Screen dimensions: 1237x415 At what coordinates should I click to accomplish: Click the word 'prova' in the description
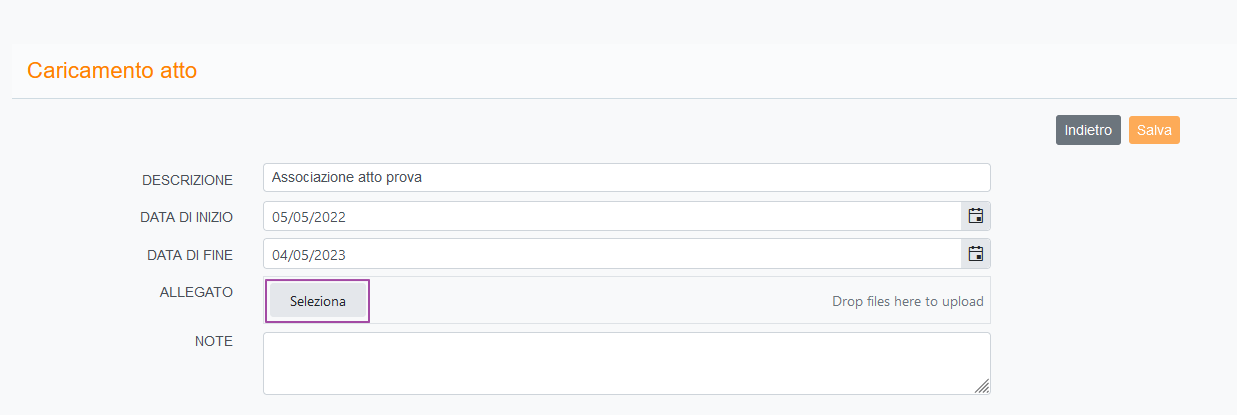[x=404, y=178]
